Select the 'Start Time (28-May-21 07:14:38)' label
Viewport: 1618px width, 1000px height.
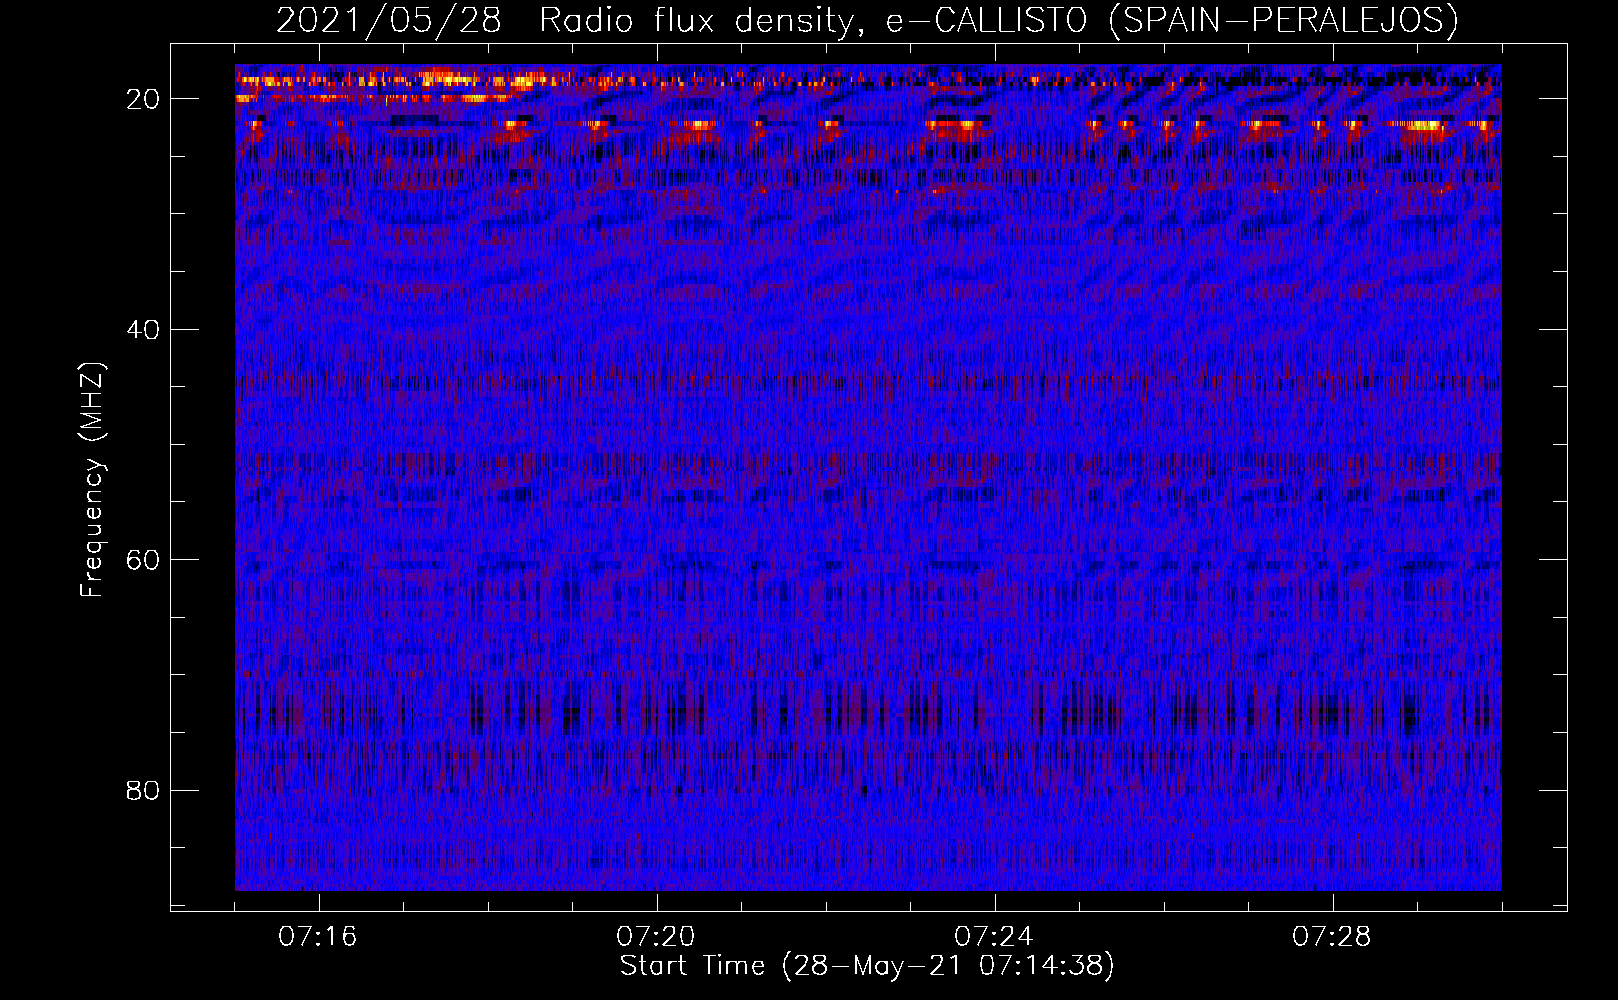867,966
